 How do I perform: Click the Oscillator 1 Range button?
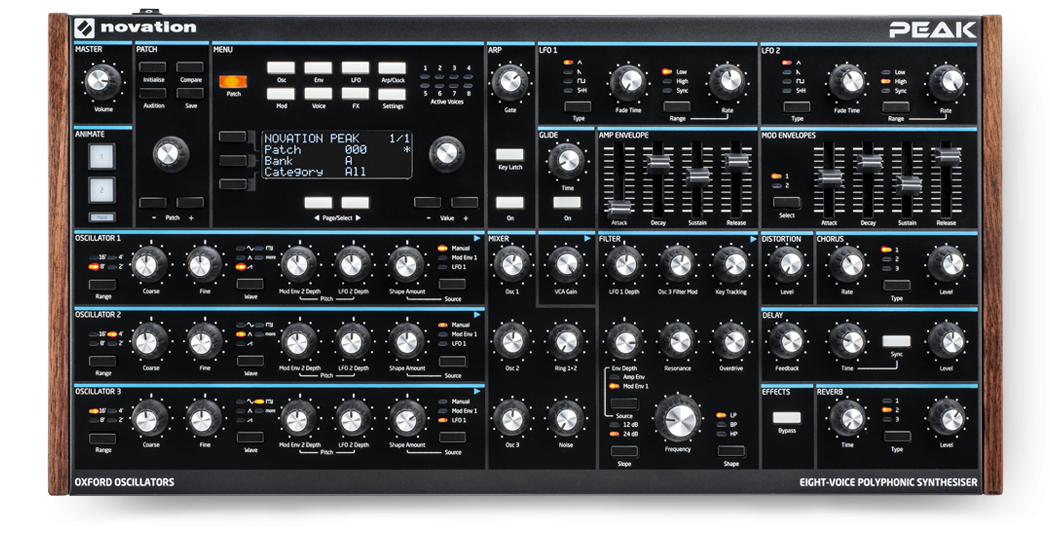(102, 285)
